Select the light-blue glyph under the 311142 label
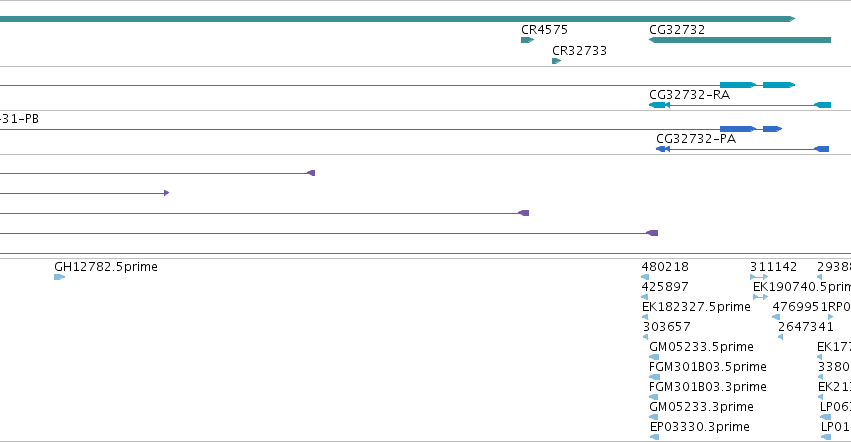851x442 pixels. (759, 277)
